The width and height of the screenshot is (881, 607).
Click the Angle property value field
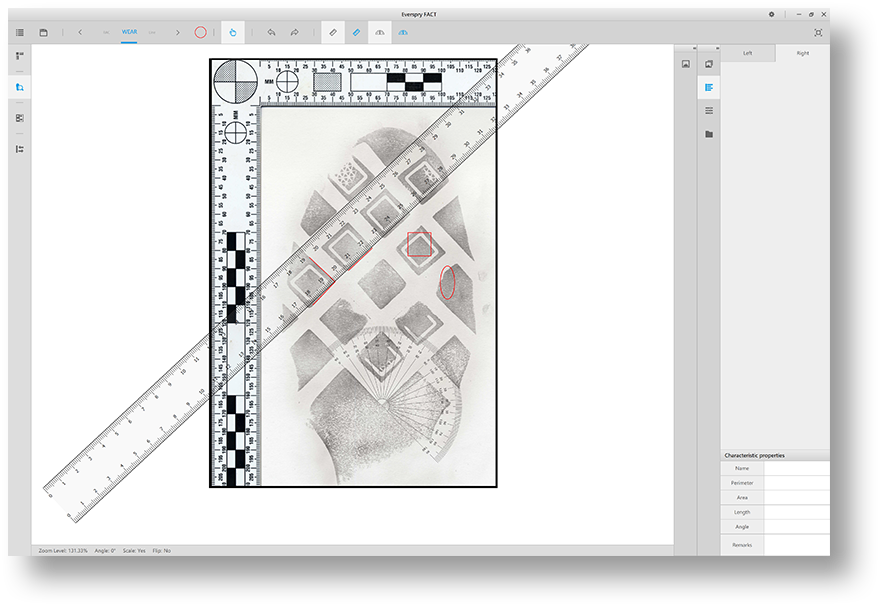point(797,527)
